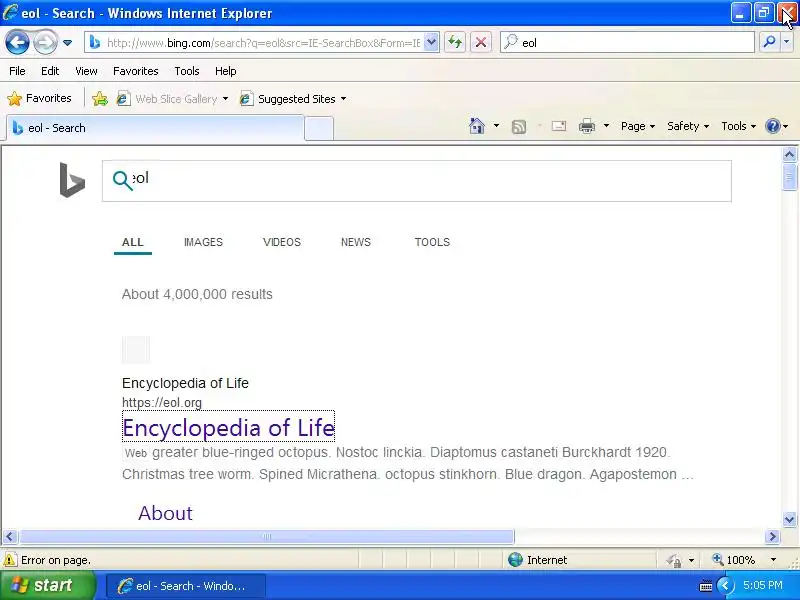This screenshot has width=800, height=600.
Task: Click the Home page icon
Action: (x=477, y=126)
